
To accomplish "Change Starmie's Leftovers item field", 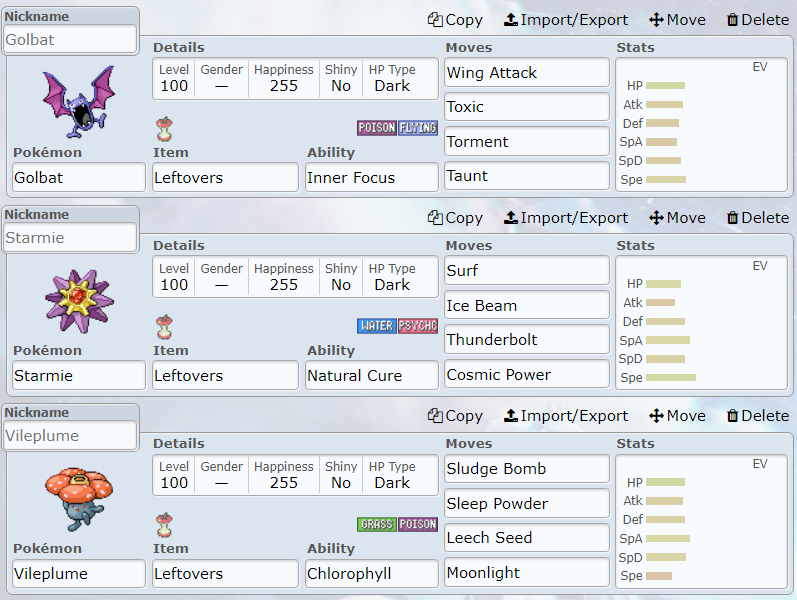I will 225,375.
